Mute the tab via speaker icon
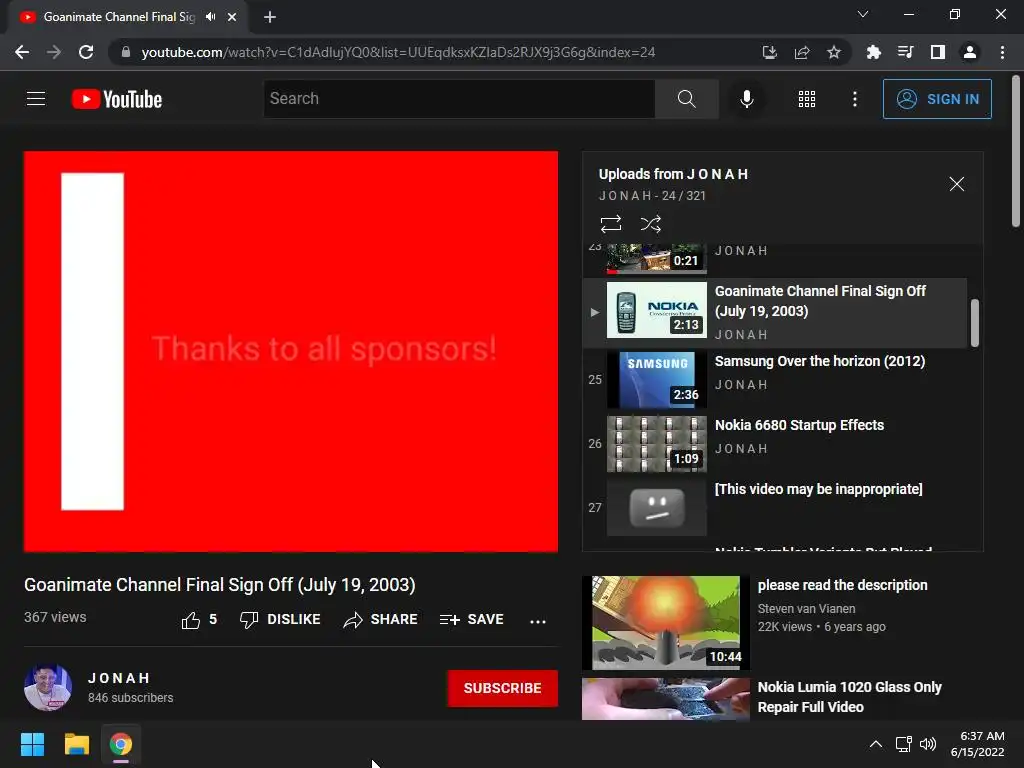The image size is (1024, 768). 210,17
